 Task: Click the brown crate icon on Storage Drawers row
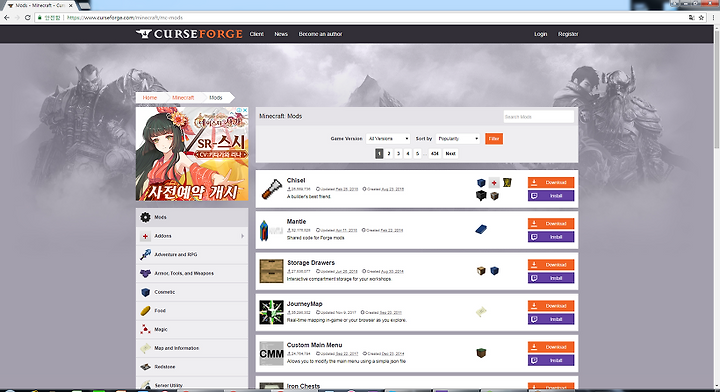pyautogui.click(x=481, y=271)
